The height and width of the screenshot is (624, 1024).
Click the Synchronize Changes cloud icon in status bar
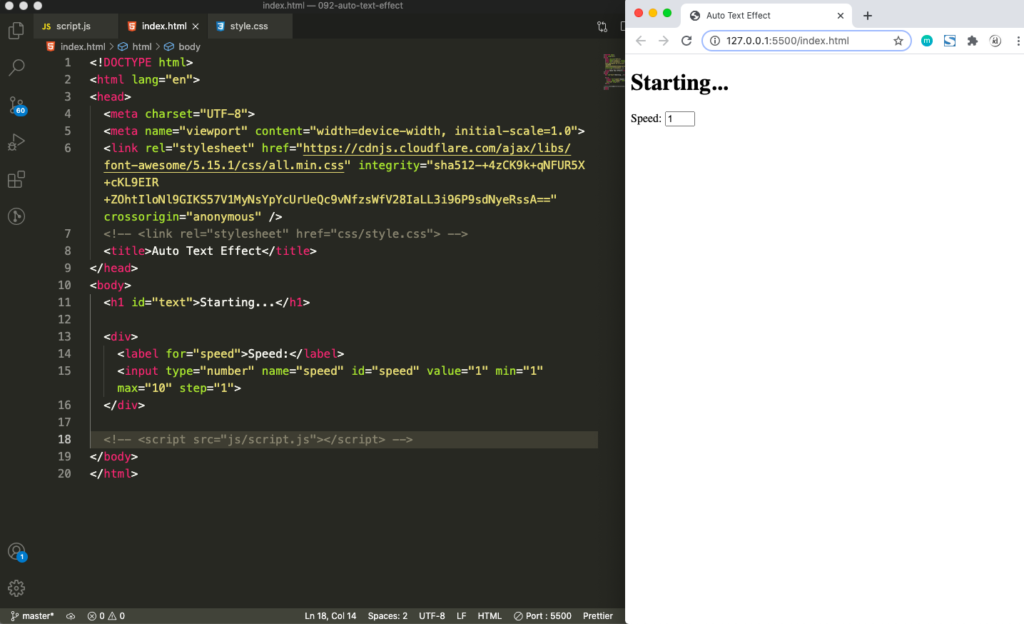pyautogui.click(x=71, y=616)
